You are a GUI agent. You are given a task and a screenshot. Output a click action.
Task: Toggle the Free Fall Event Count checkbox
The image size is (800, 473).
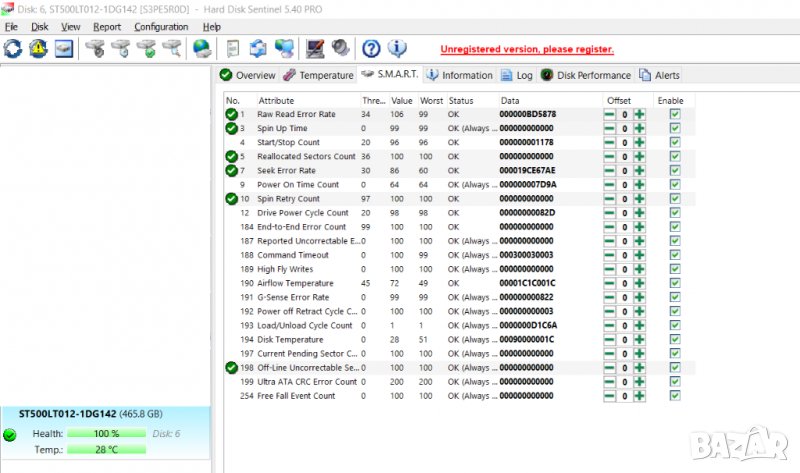point(674,396)
